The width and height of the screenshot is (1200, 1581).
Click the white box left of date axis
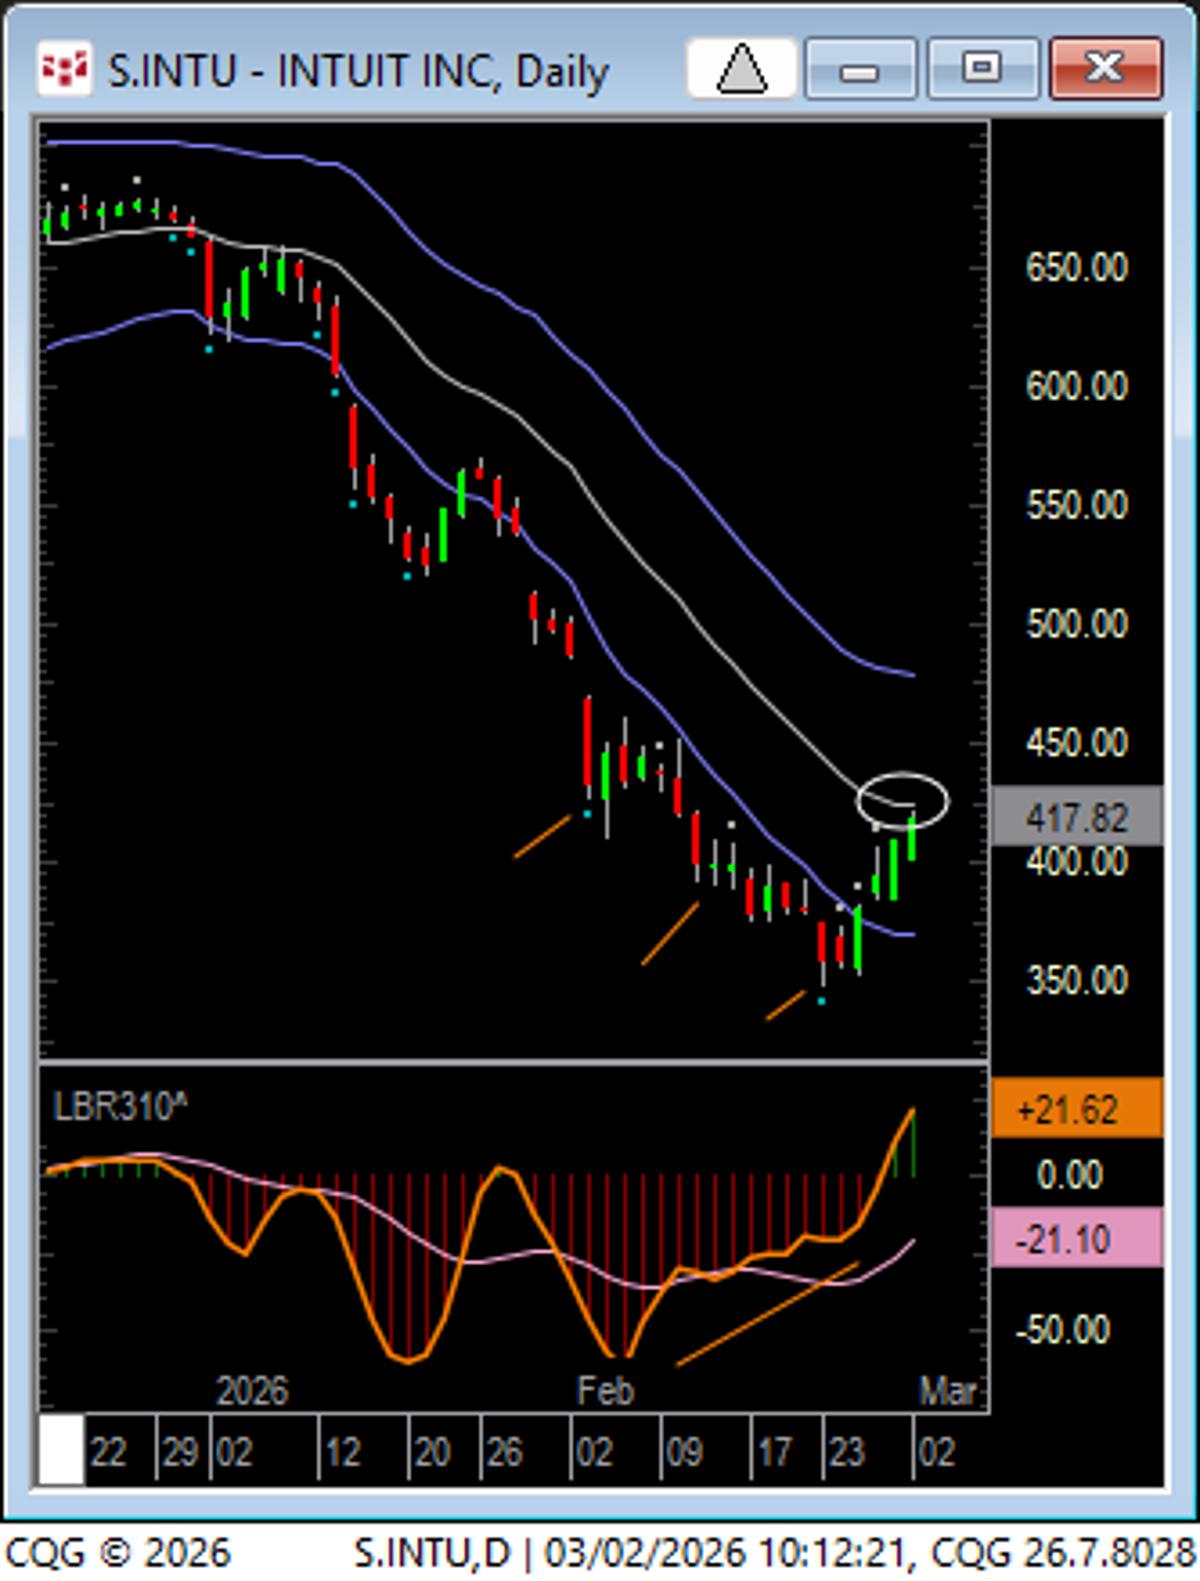tap(61, 1450)
